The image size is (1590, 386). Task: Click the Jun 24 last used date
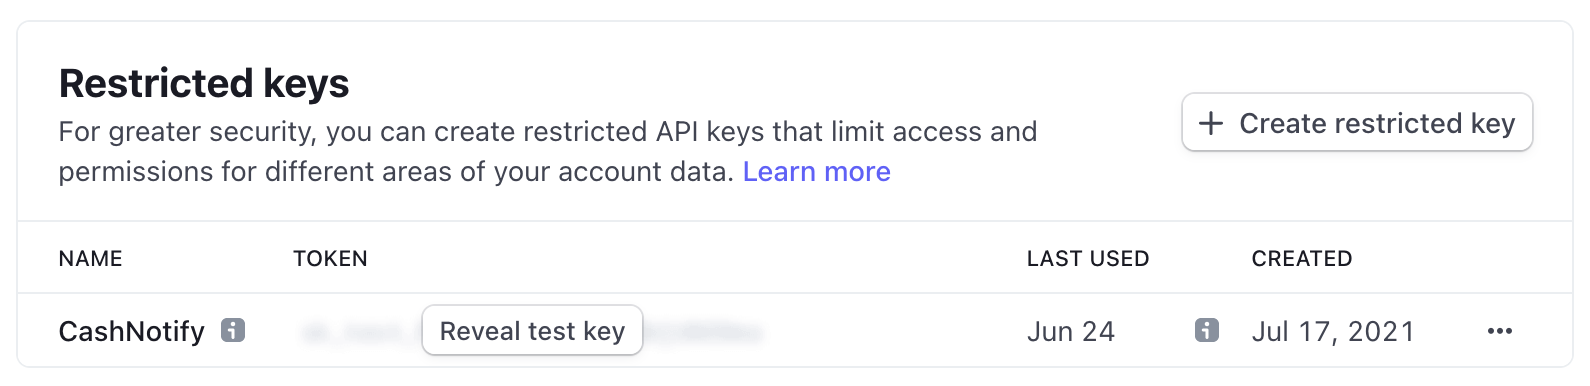(1071, 331)
